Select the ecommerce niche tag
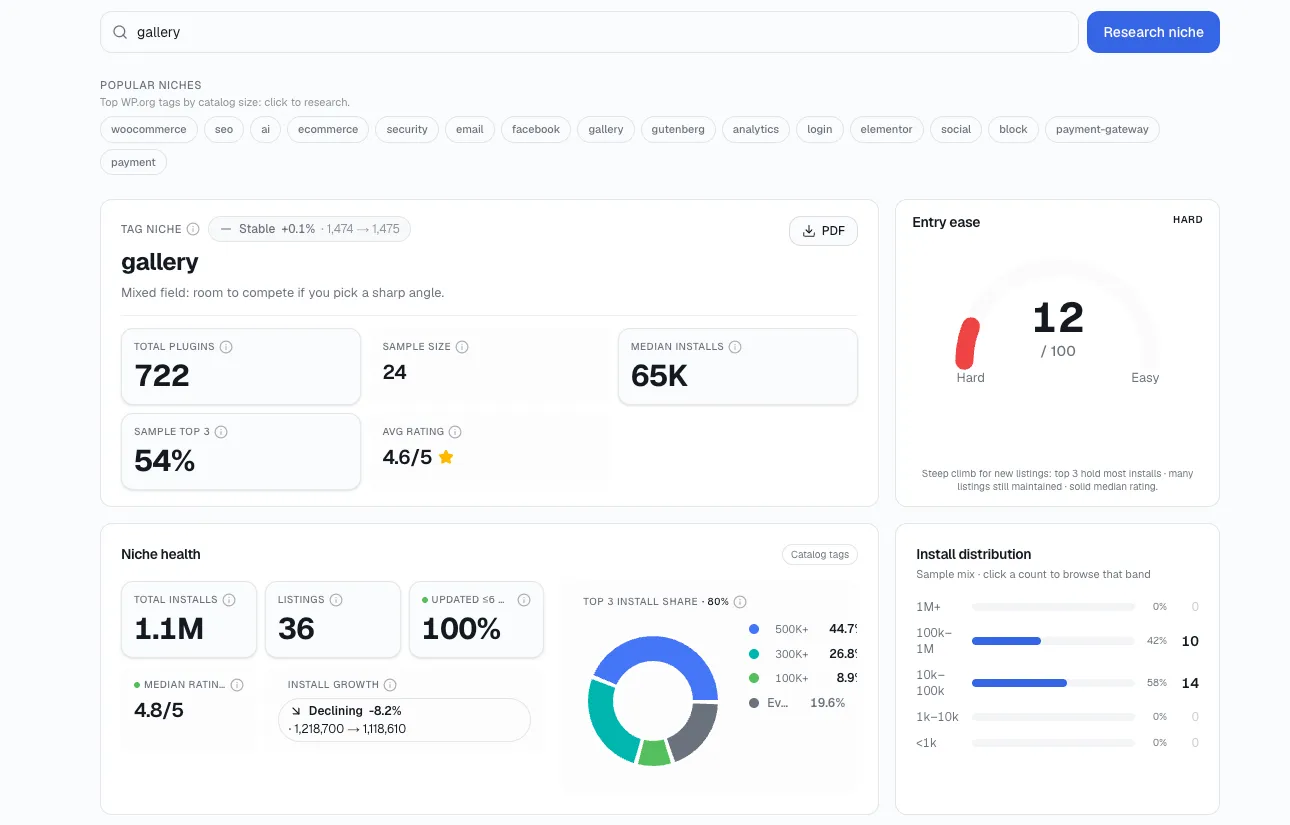 [328, 129]
